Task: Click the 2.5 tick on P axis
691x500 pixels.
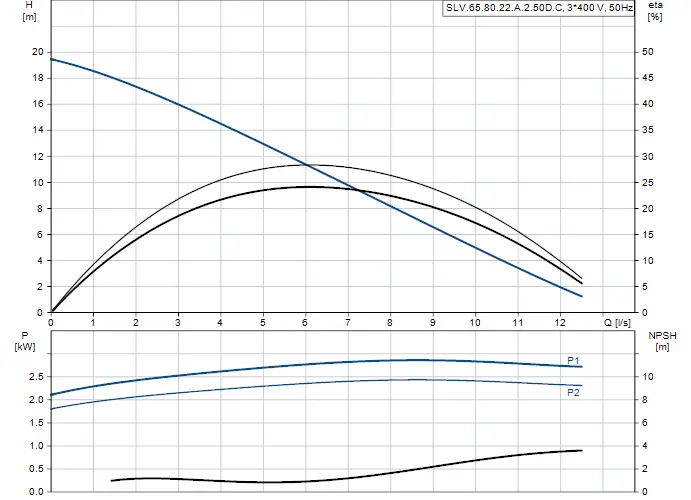Action: [36, 377]
